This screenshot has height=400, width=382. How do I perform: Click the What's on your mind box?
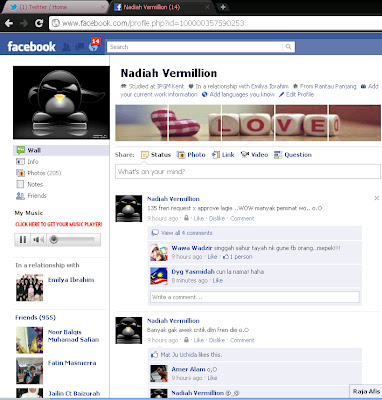click(x=248, y=172)
